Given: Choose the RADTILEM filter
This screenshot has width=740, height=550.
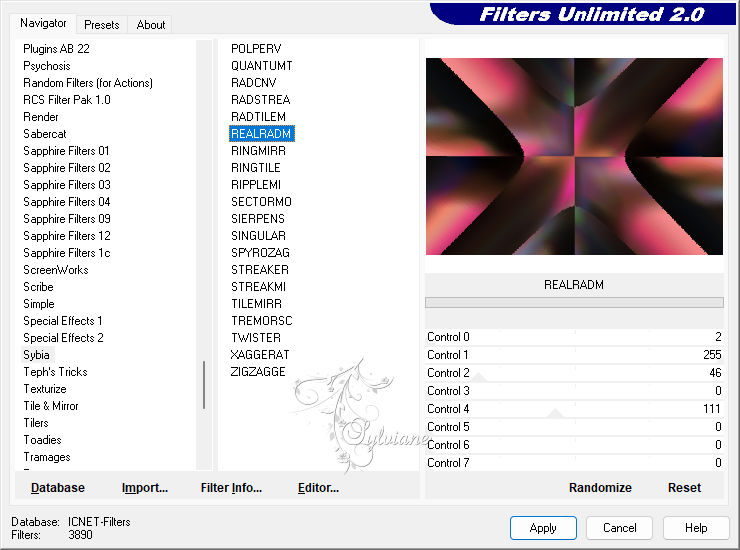Looking at the screenshot, I should point(258,117).
